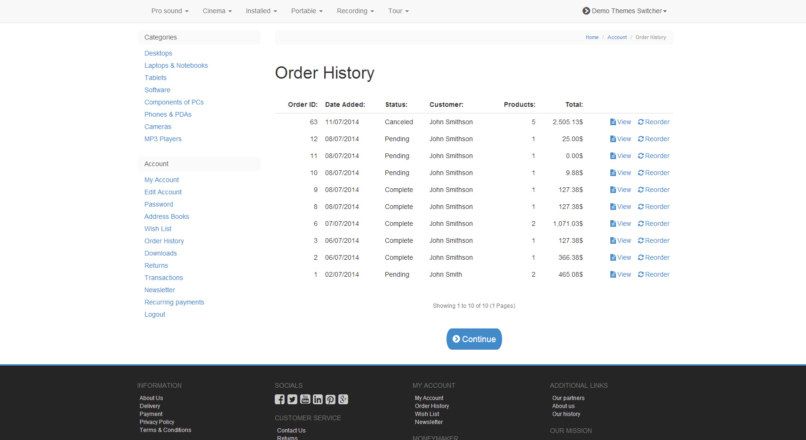View order 8 details
The height and width of the screenshot is (440, 806).
[x=620, y=207]
